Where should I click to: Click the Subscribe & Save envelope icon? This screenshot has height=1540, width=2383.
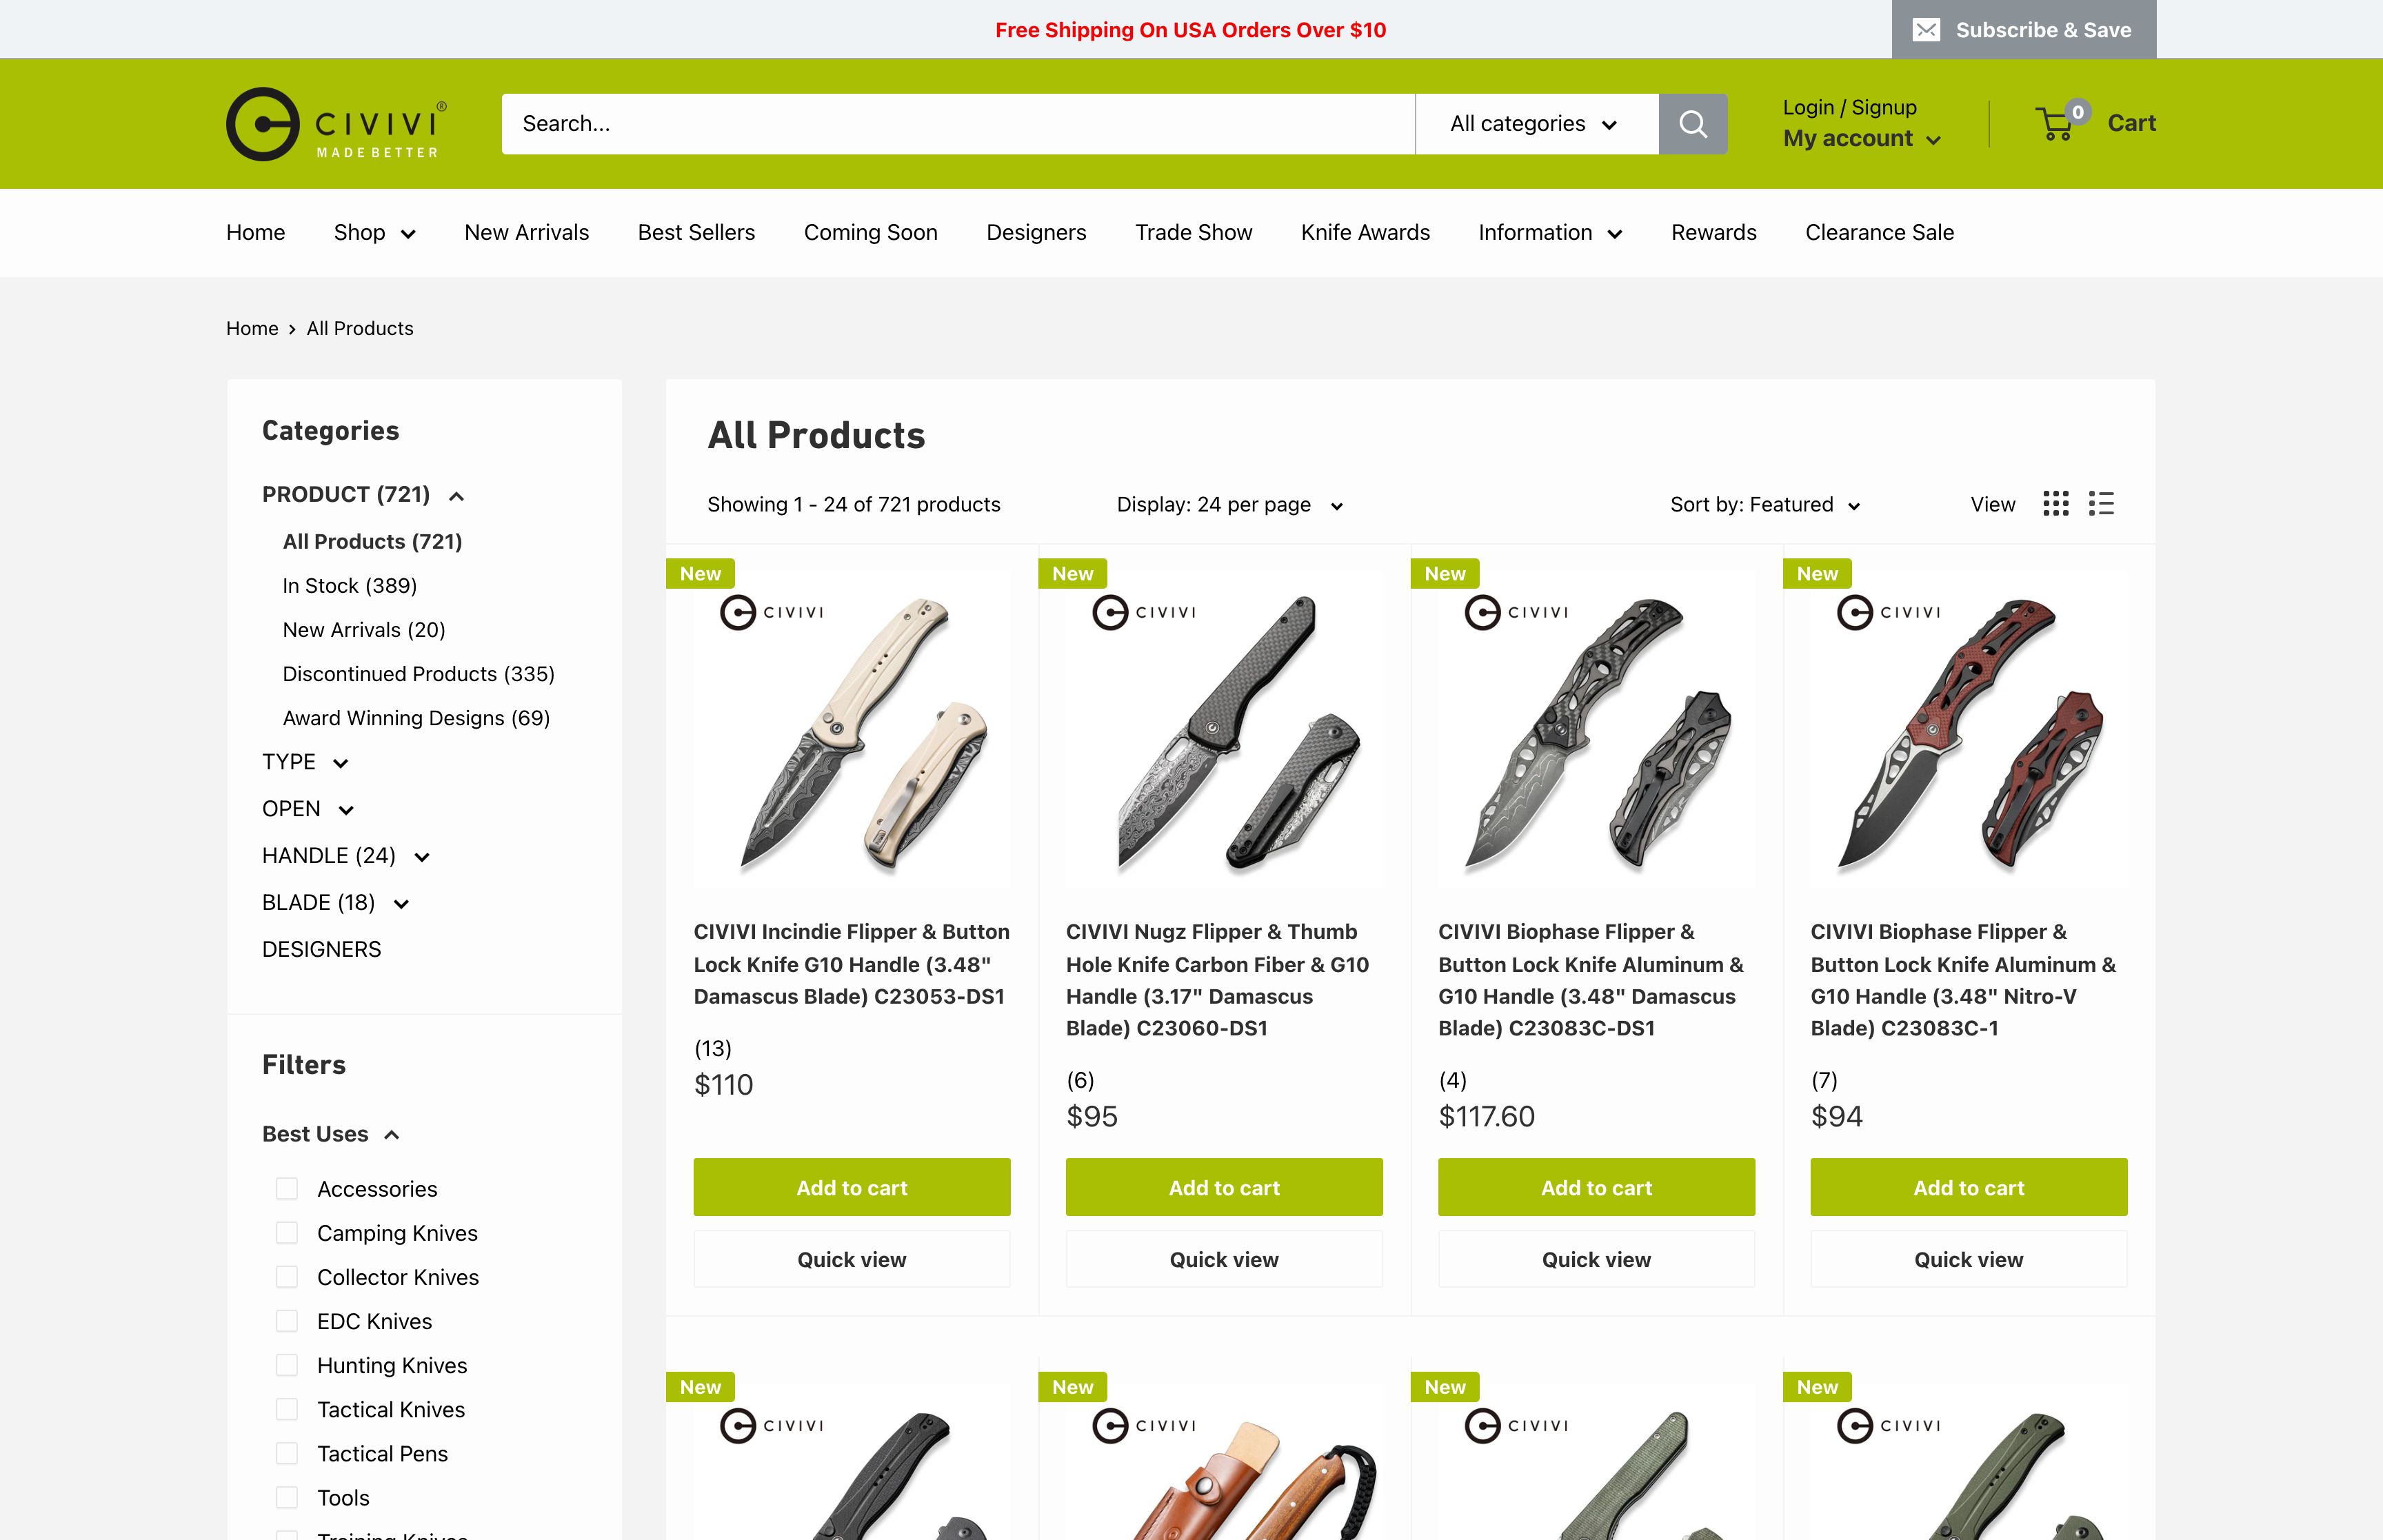click(x=1926, y=30)
